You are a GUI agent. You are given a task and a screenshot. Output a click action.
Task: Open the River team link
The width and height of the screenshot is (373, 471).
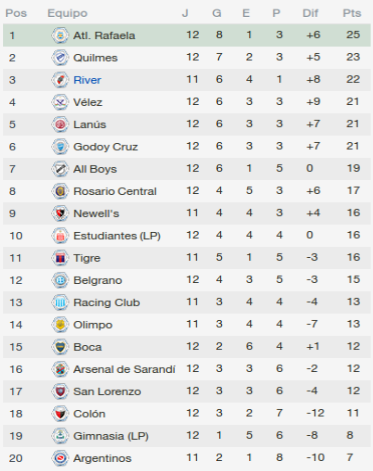click(87, 80)
